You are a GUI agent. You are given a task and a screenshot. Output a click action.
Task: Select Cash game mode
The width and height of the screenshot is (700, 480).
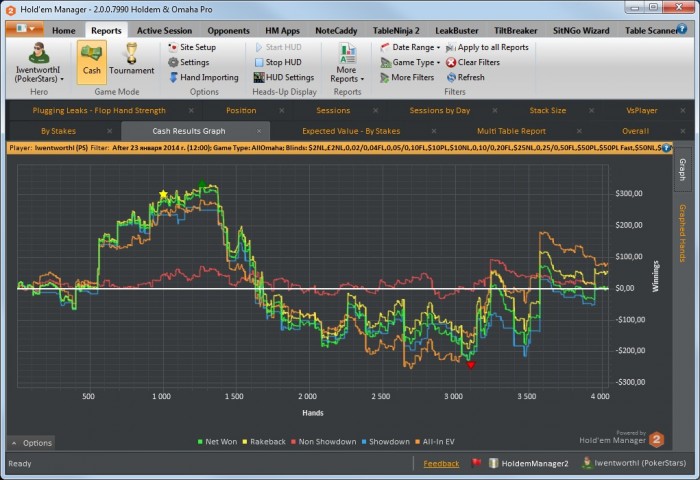(x=92, y=62)
